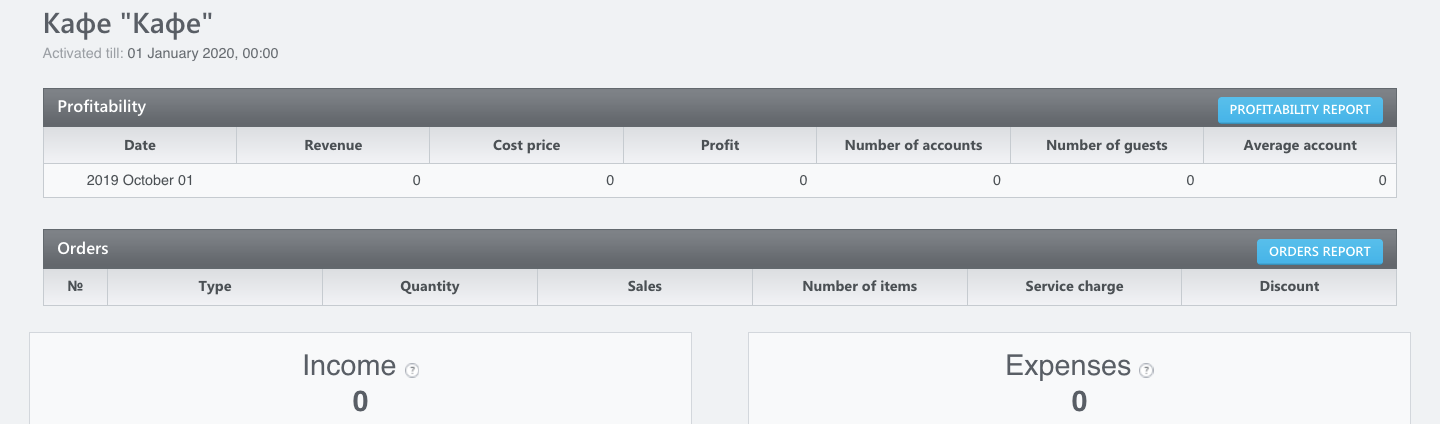
Task: Open the Orders Report
Action: (x=1320, y=251)
